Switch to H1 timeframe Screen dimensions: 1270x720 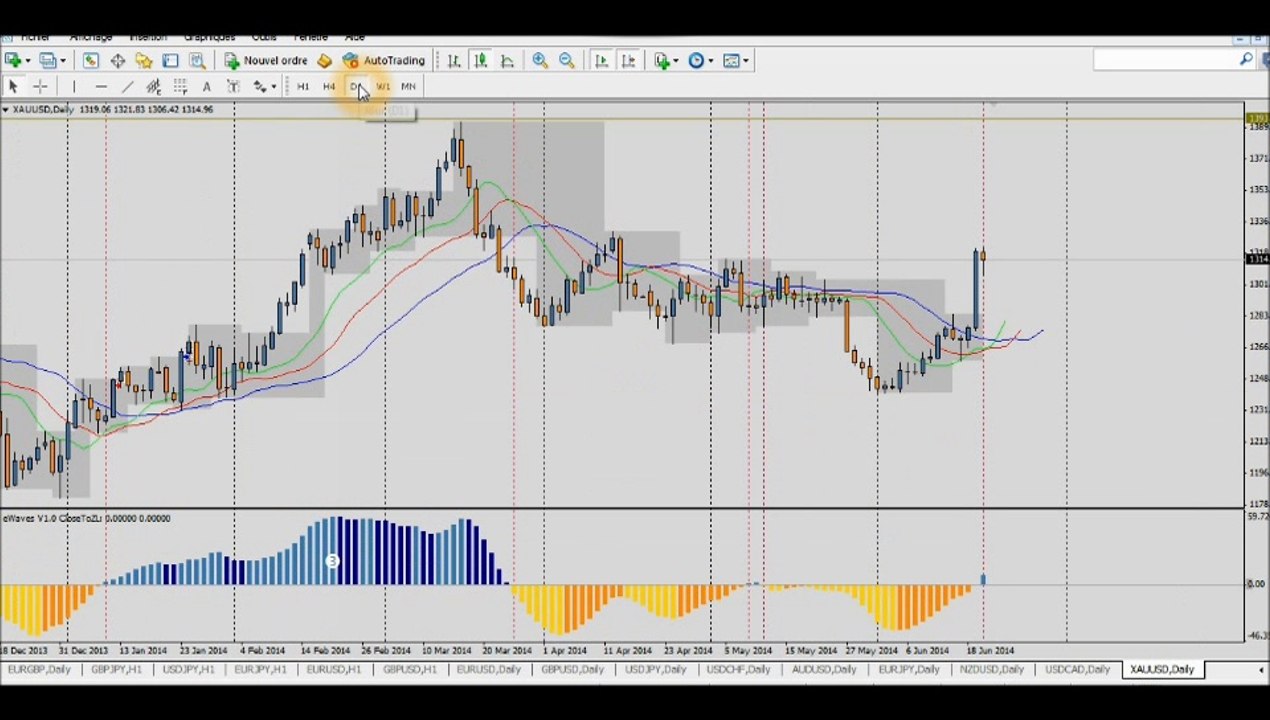pyautogui.click(x=303, y=87)
